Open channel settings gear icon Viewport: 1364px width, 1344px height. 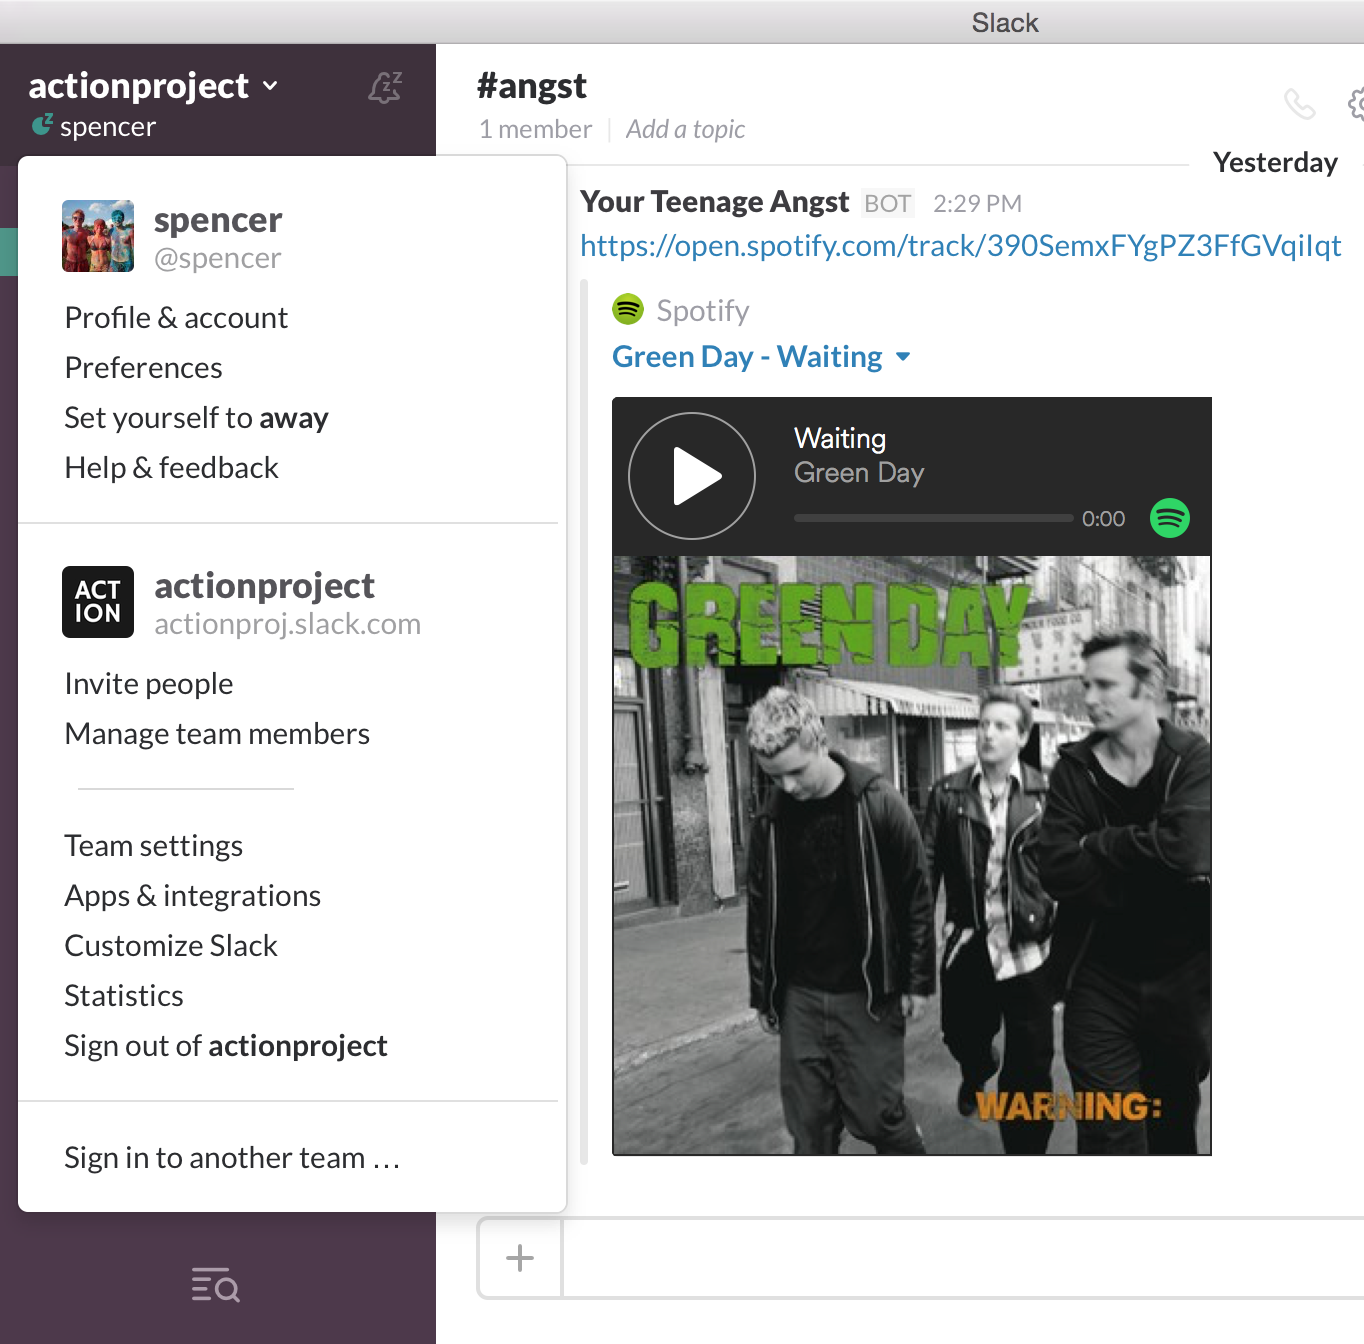pos(1355,103)
